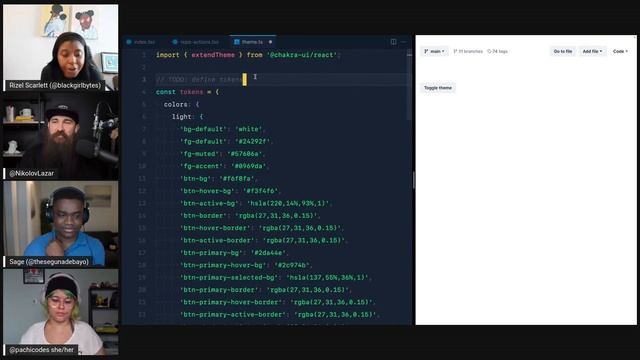Click the unsaved dot on theme.ts tab
The width and height of the screenshot is (640, 360).
[x=270, y=42]
